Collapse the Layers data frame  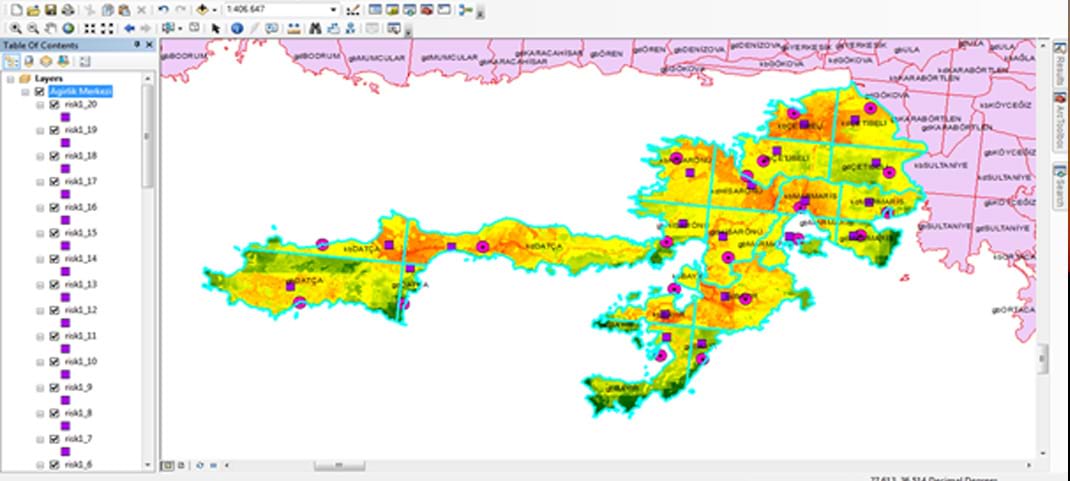pyautogui.click(x=10, y=78)
